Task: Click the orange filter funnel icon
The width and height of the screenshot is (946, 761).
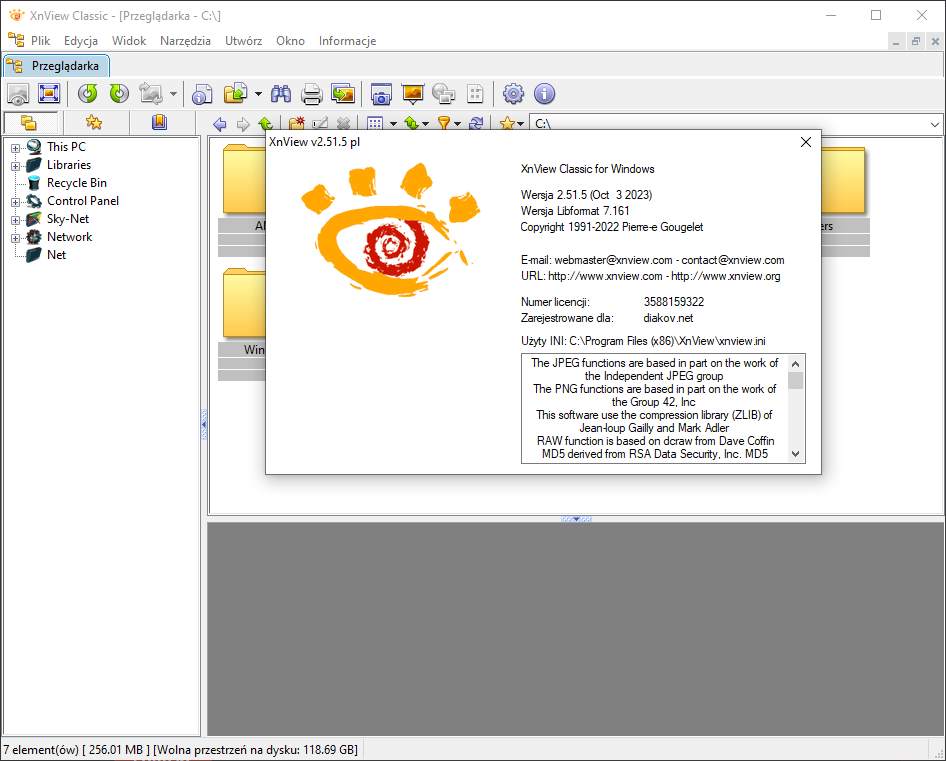Action: 444,124
